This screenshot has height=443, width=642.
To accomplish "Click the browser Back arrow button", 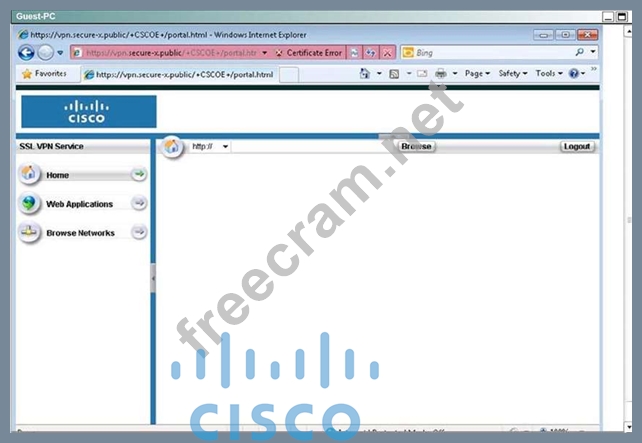I will 27,53.
